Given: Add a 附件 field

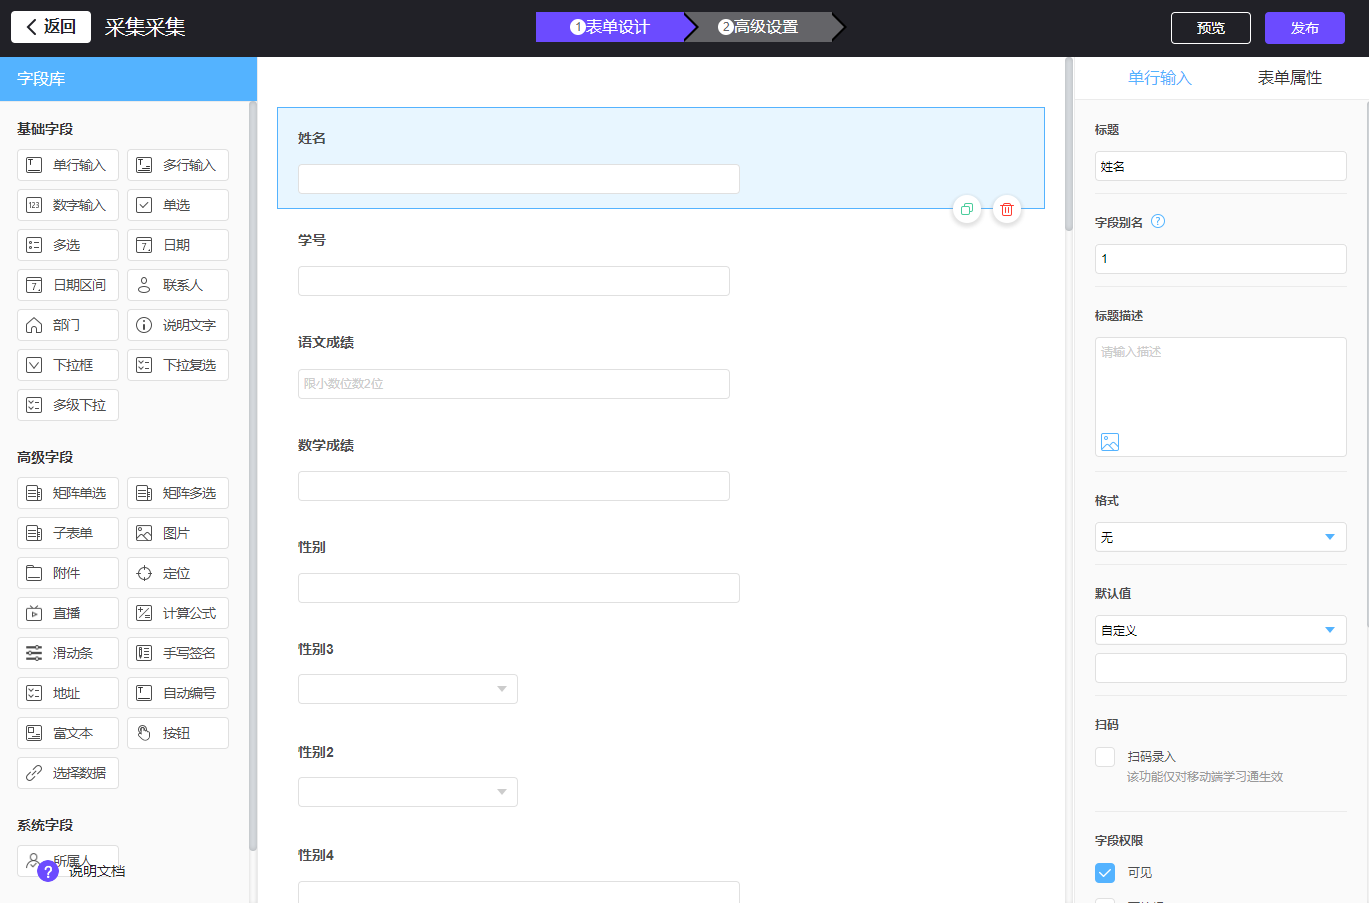Looking at the screenshot, I should click(x=68, y=573).
